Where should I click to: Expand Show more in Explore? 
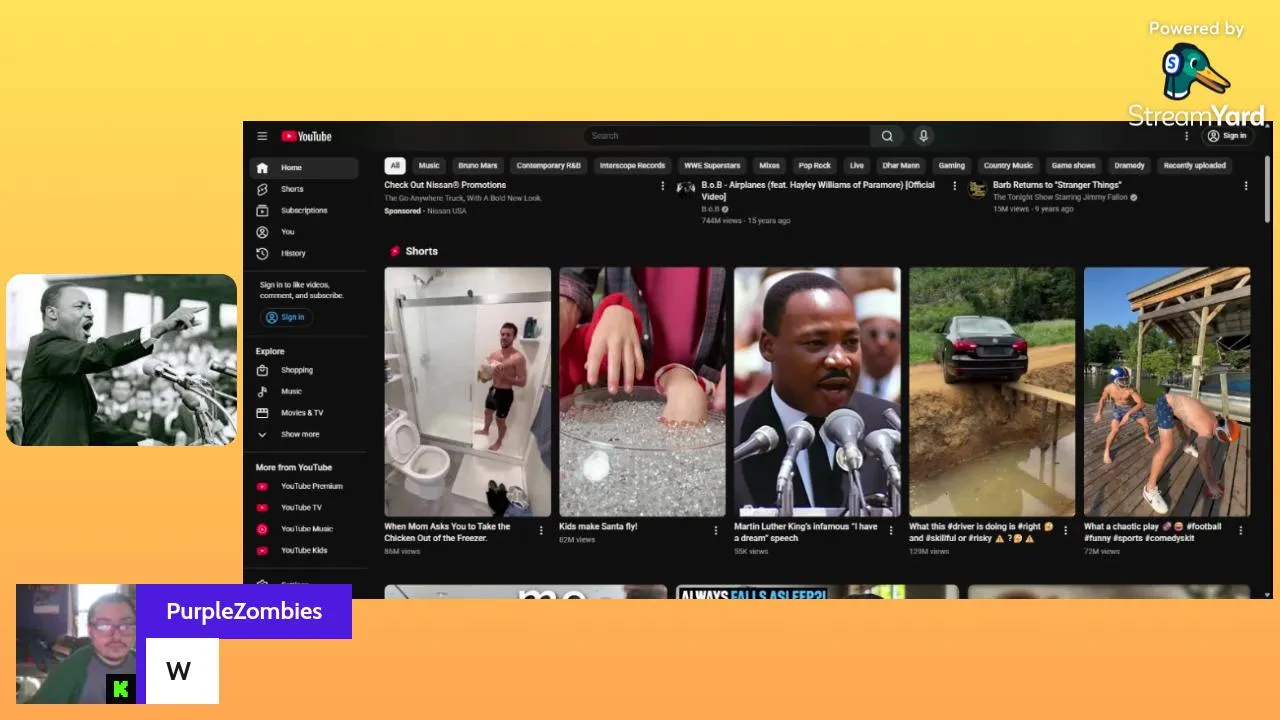[303, 434]
